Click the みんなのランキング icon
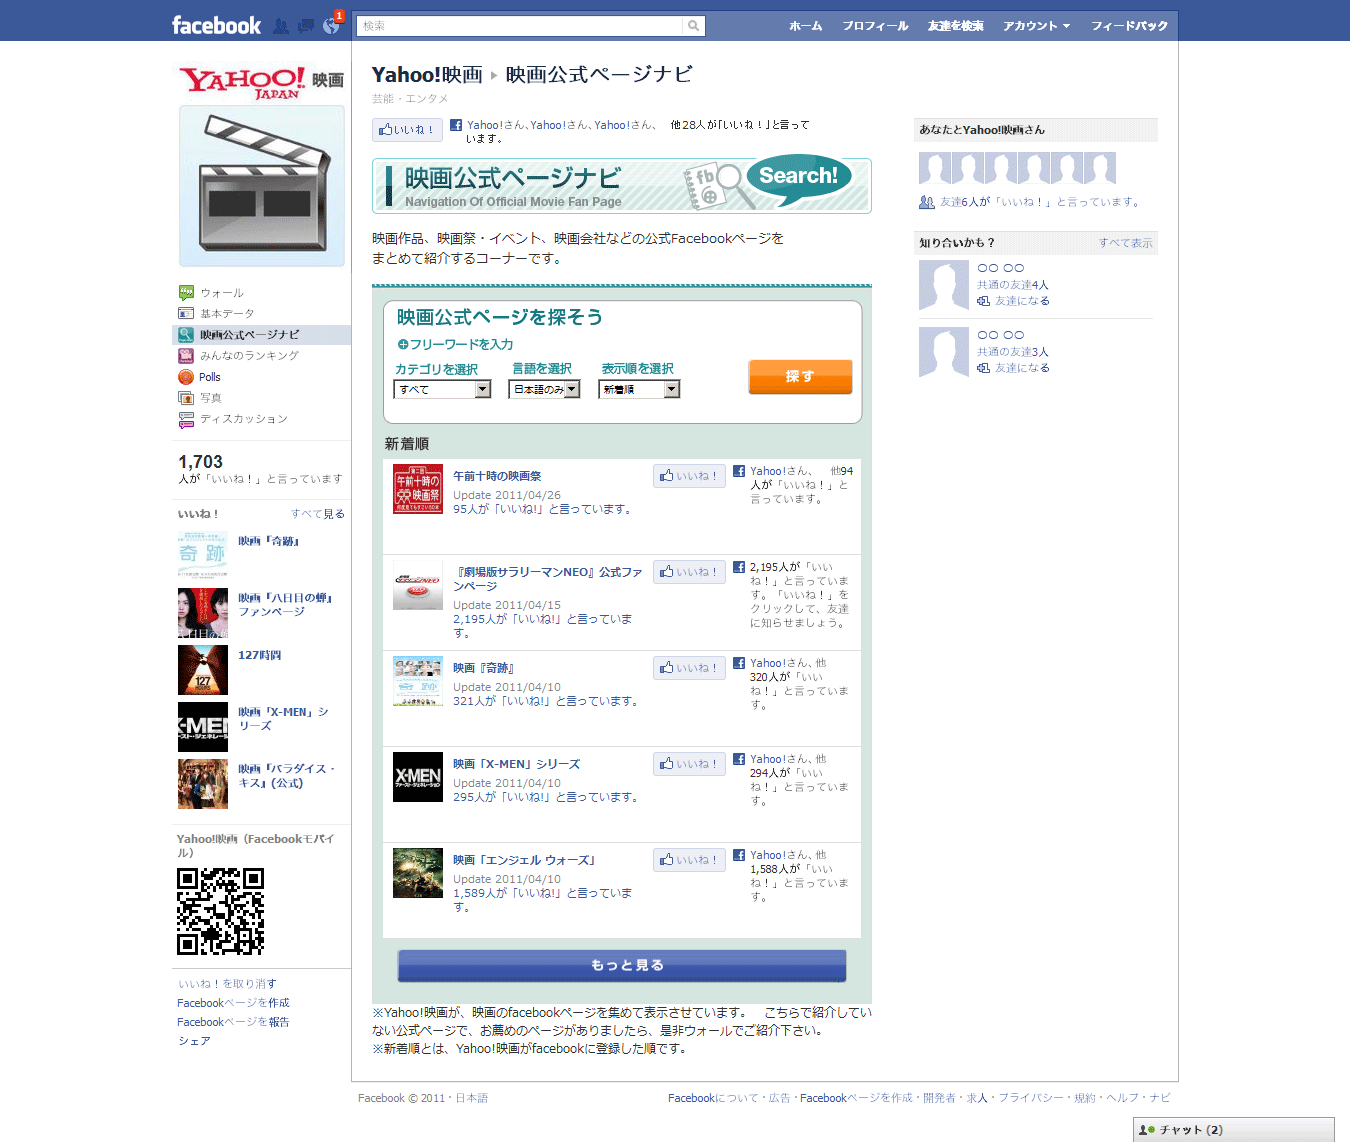 (186, 356)
